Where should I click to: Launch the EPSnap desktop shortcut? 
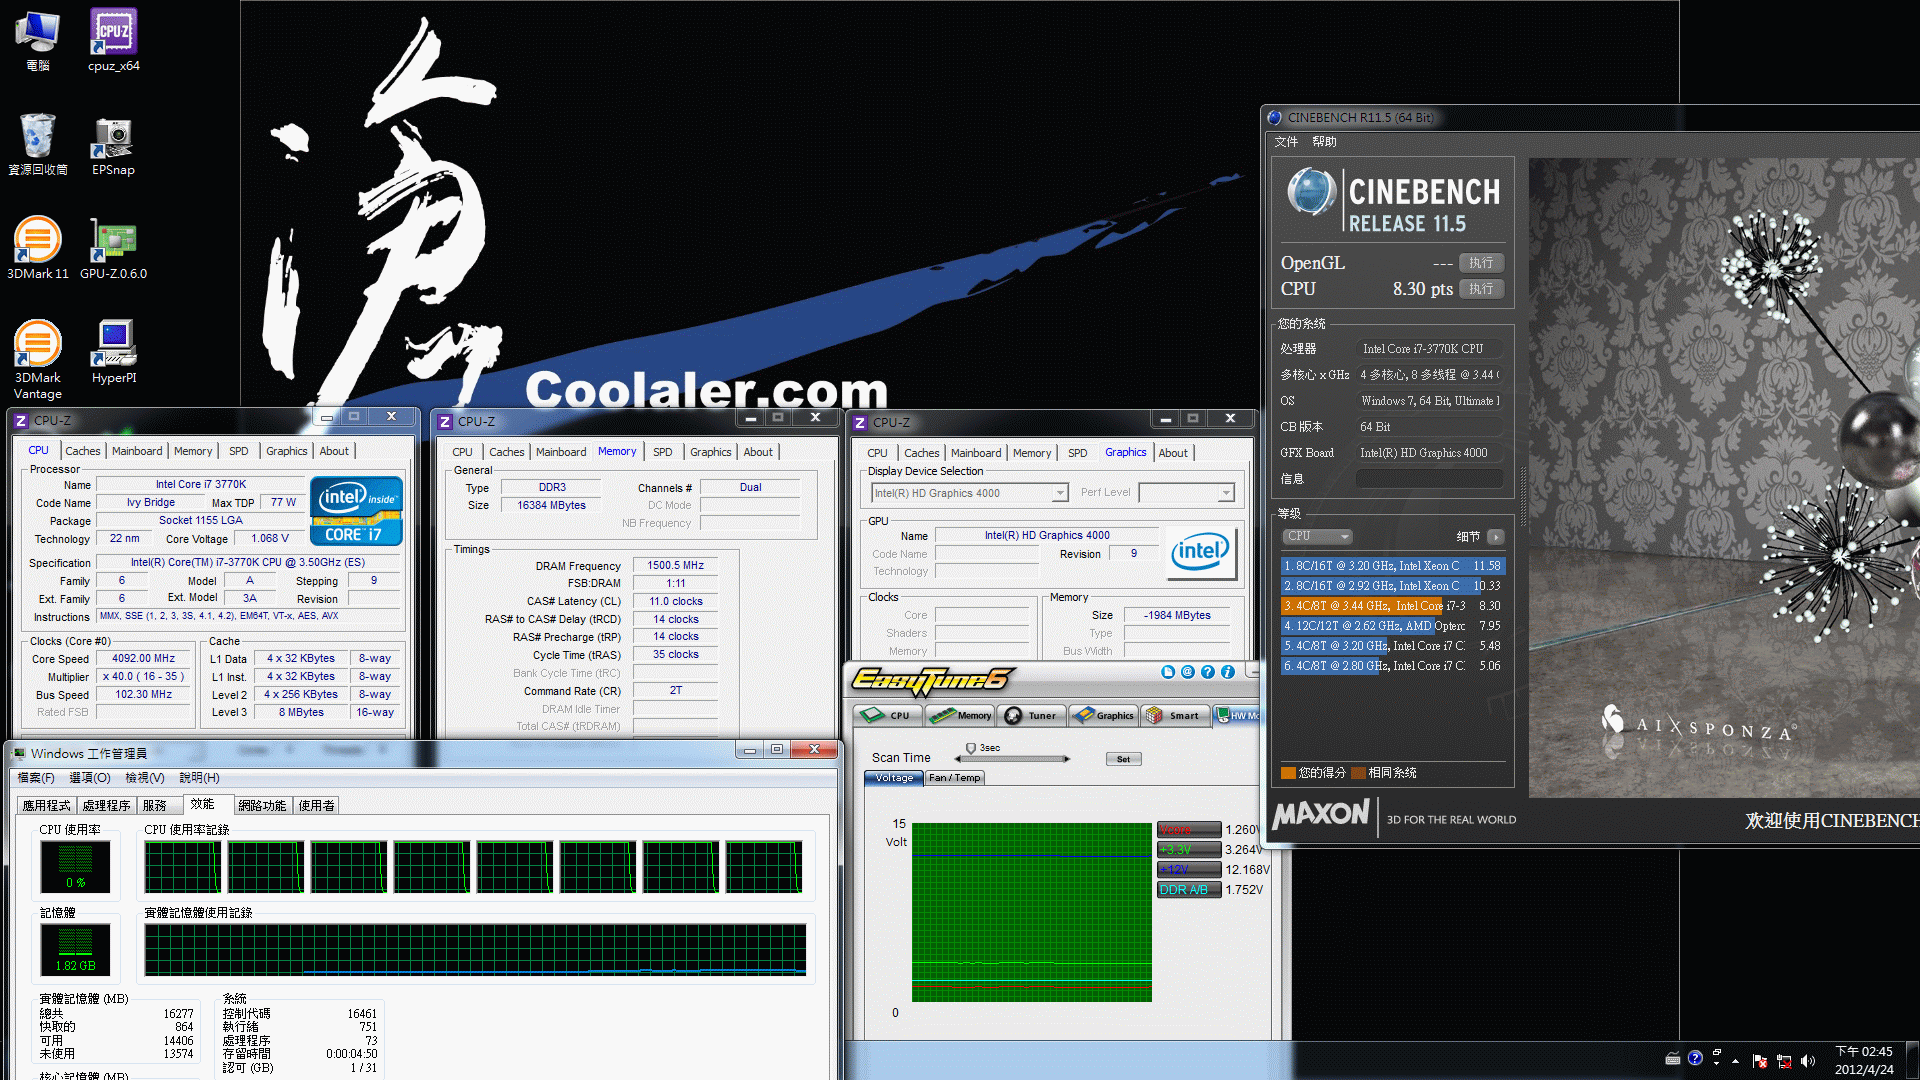113,145
